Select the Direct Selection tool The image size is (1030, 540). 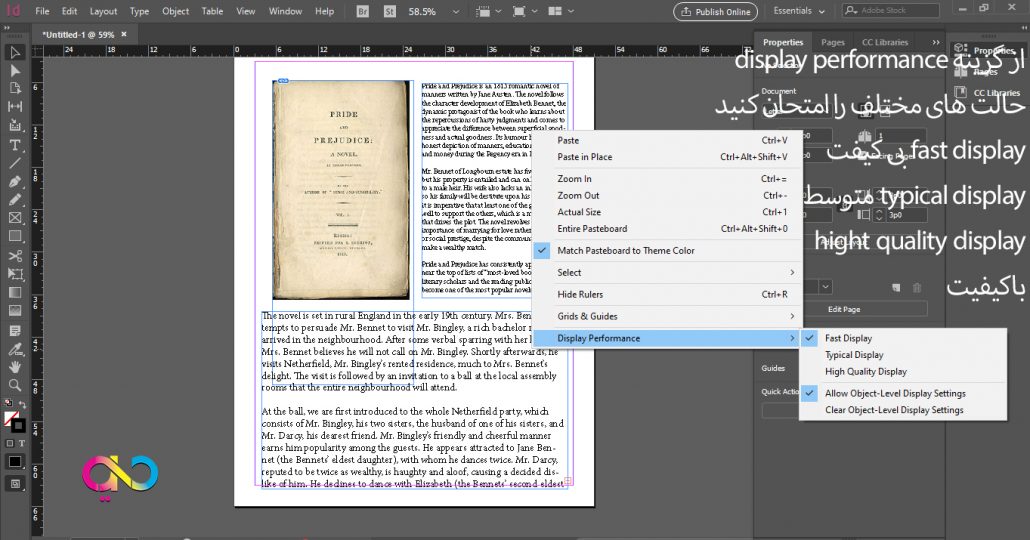pos(15,70)
